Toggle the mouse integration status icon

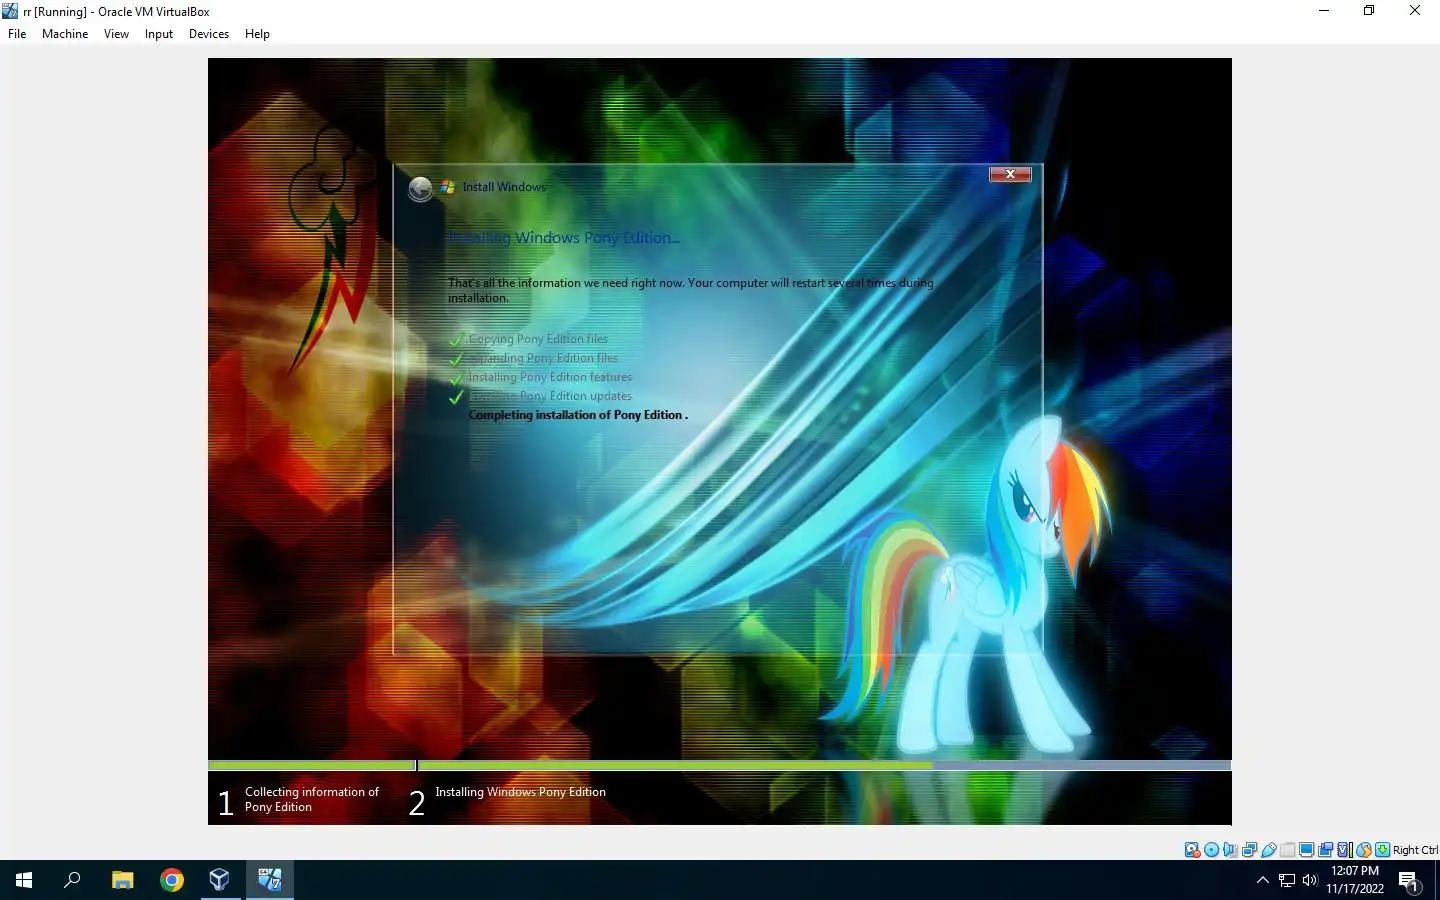point(1364,850)
